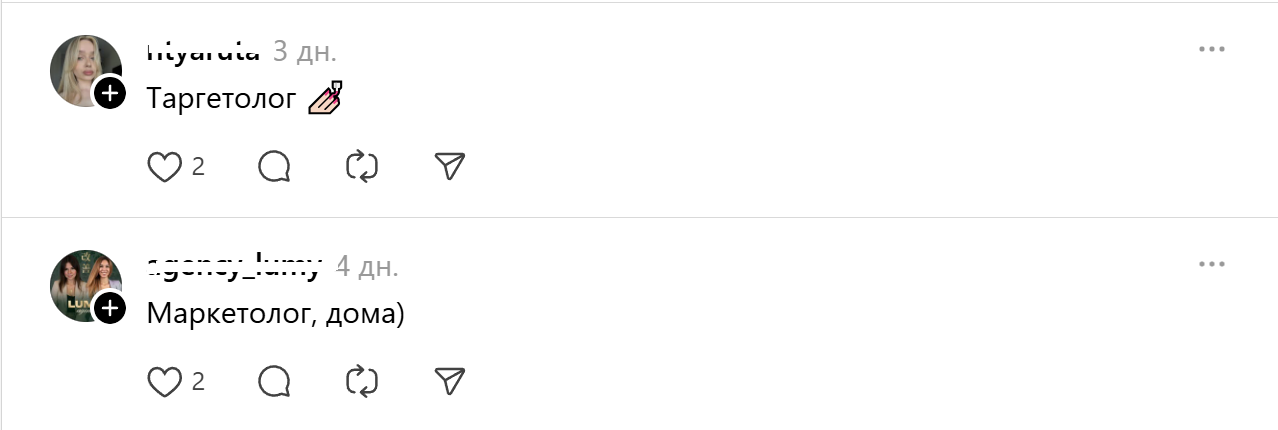The height and width of the screenshot is (430, 1278).
Task: Repost the "Таргетолог" comment
Action: click(x=362, y=167)
